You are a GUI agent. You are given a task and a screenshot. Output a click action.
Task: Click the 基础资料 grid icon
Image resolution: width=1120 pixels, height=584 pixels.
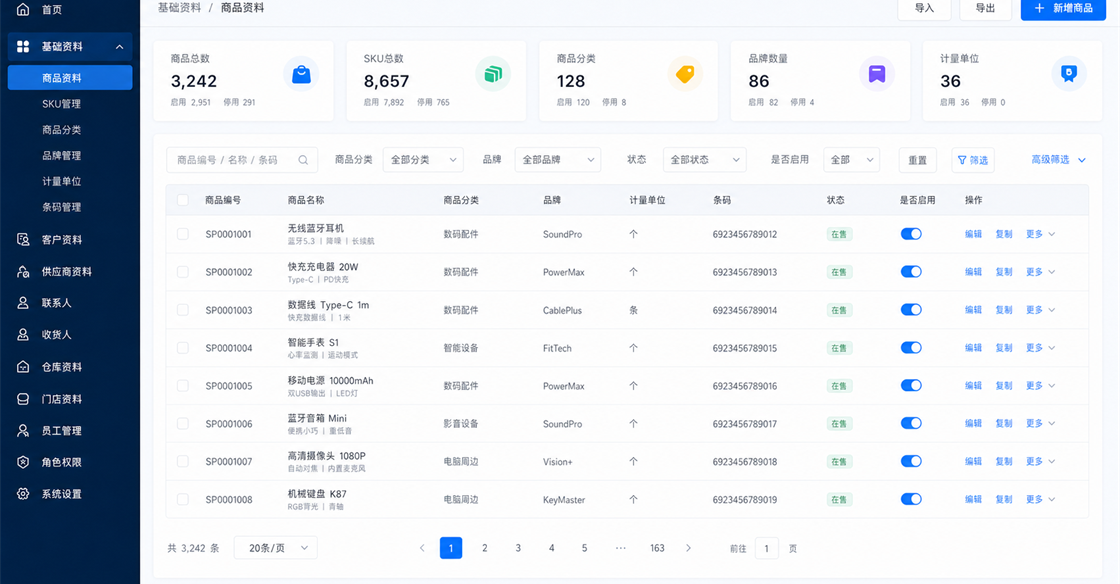23,46
